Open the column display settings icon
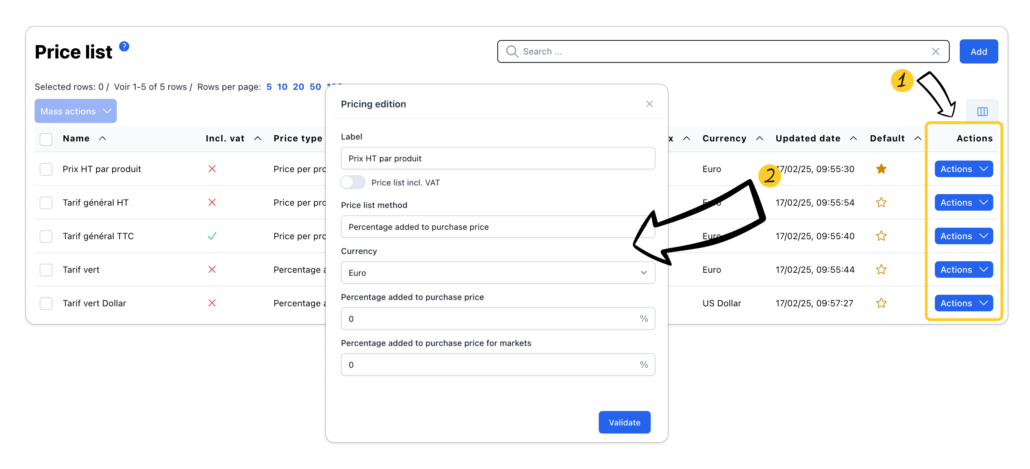 pos(981,111)
